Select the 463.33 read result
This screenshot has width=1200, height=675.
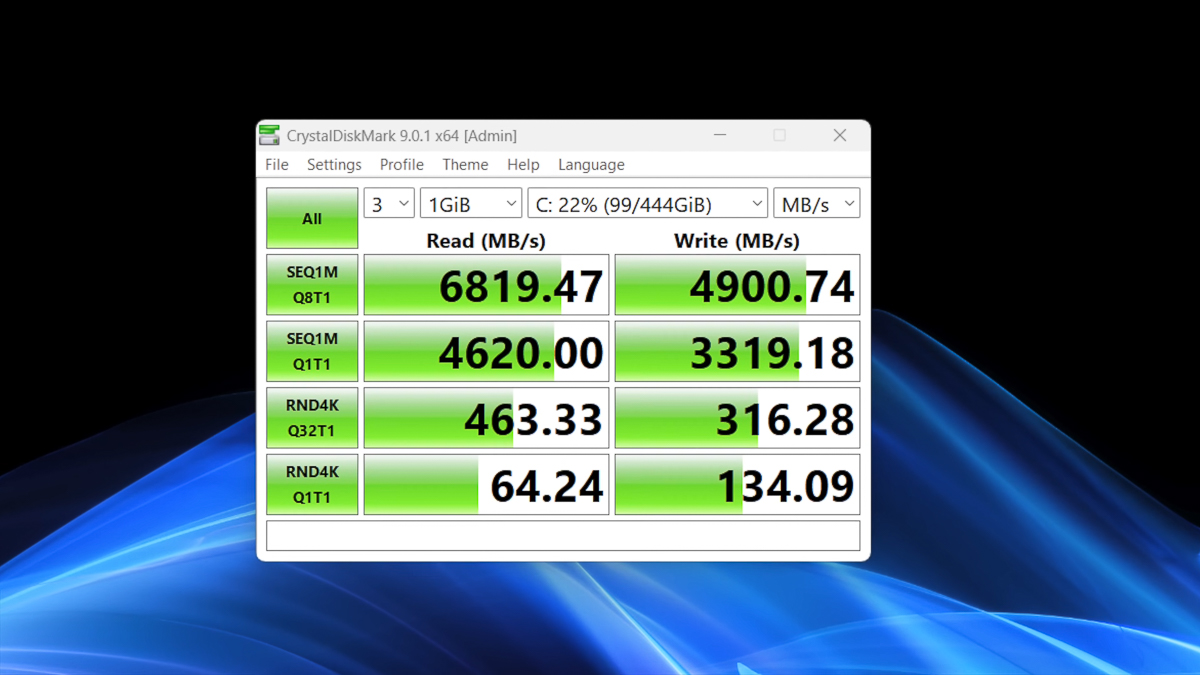pos(486,418)
